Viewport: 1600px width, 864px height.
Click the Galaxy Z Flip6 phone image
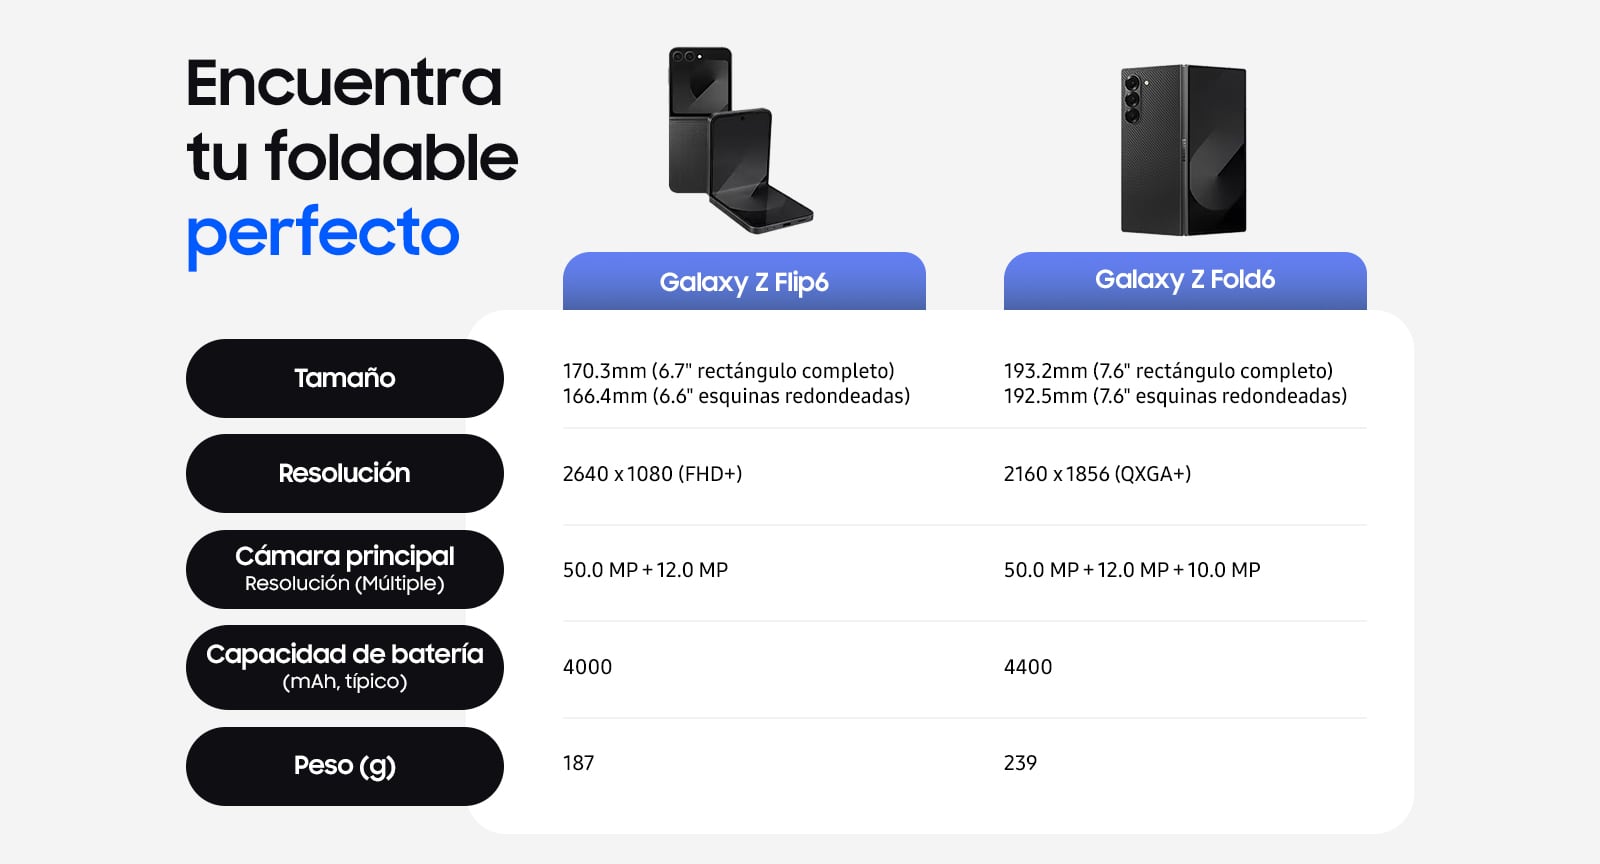[x=740, y=140]
